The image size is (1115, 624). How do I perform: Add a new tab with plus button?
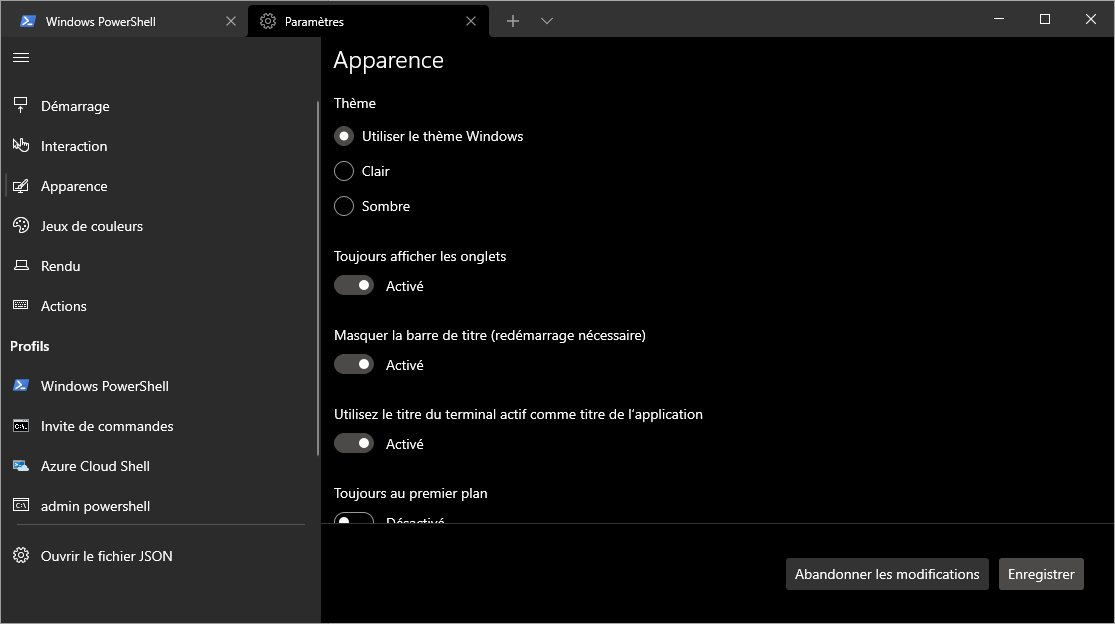[513, 21]
